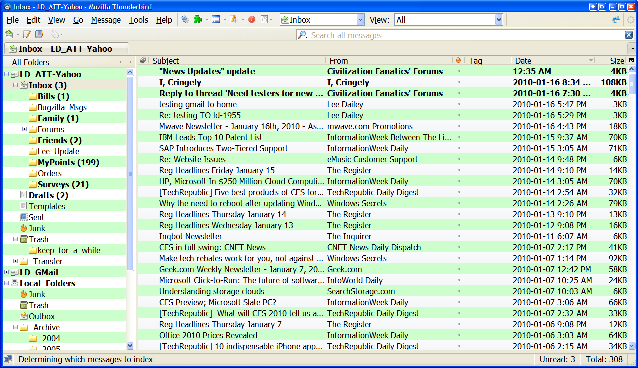The height and width of the screenshot is (368, 638).
Task: Open the Tools menu
Action: [x=139, y=20]
